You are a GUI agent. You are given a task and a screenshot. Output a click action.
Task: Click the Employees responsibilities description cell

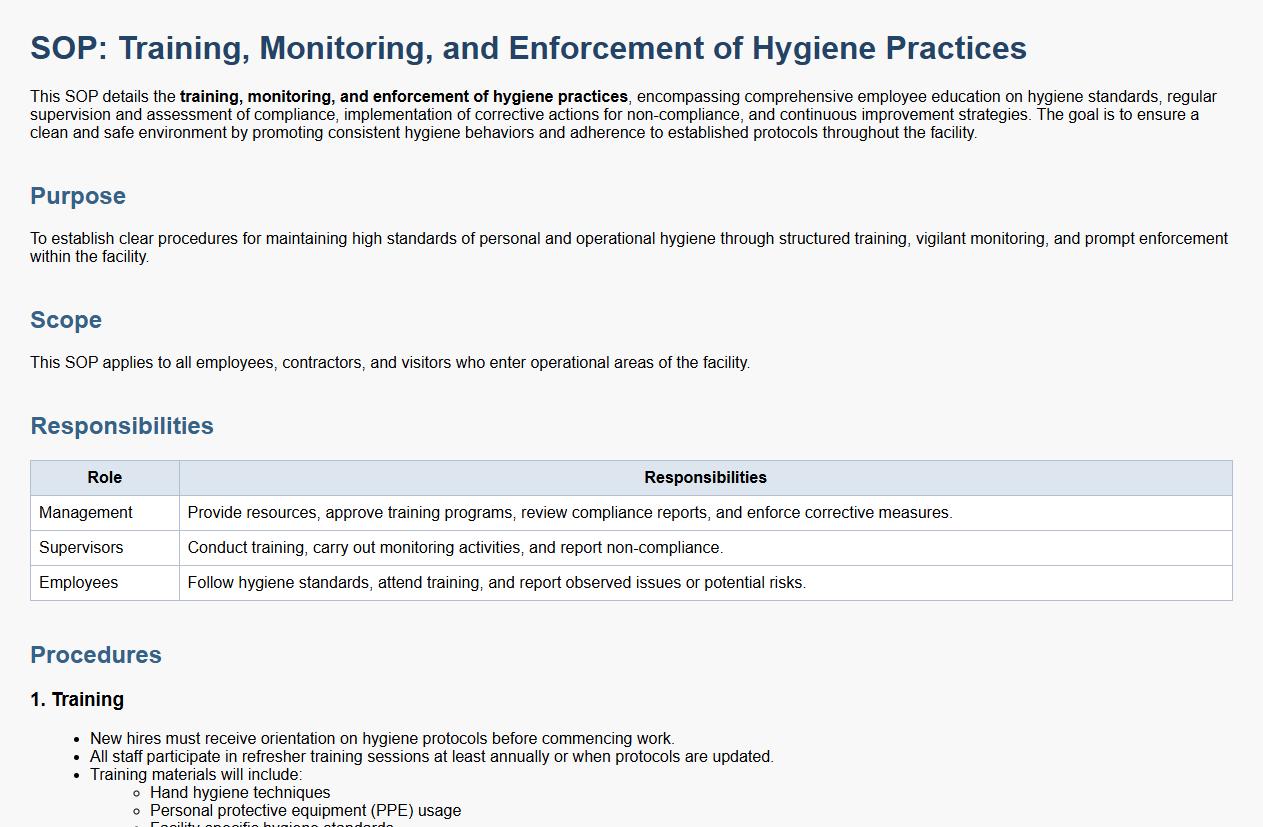coord(496,583)
